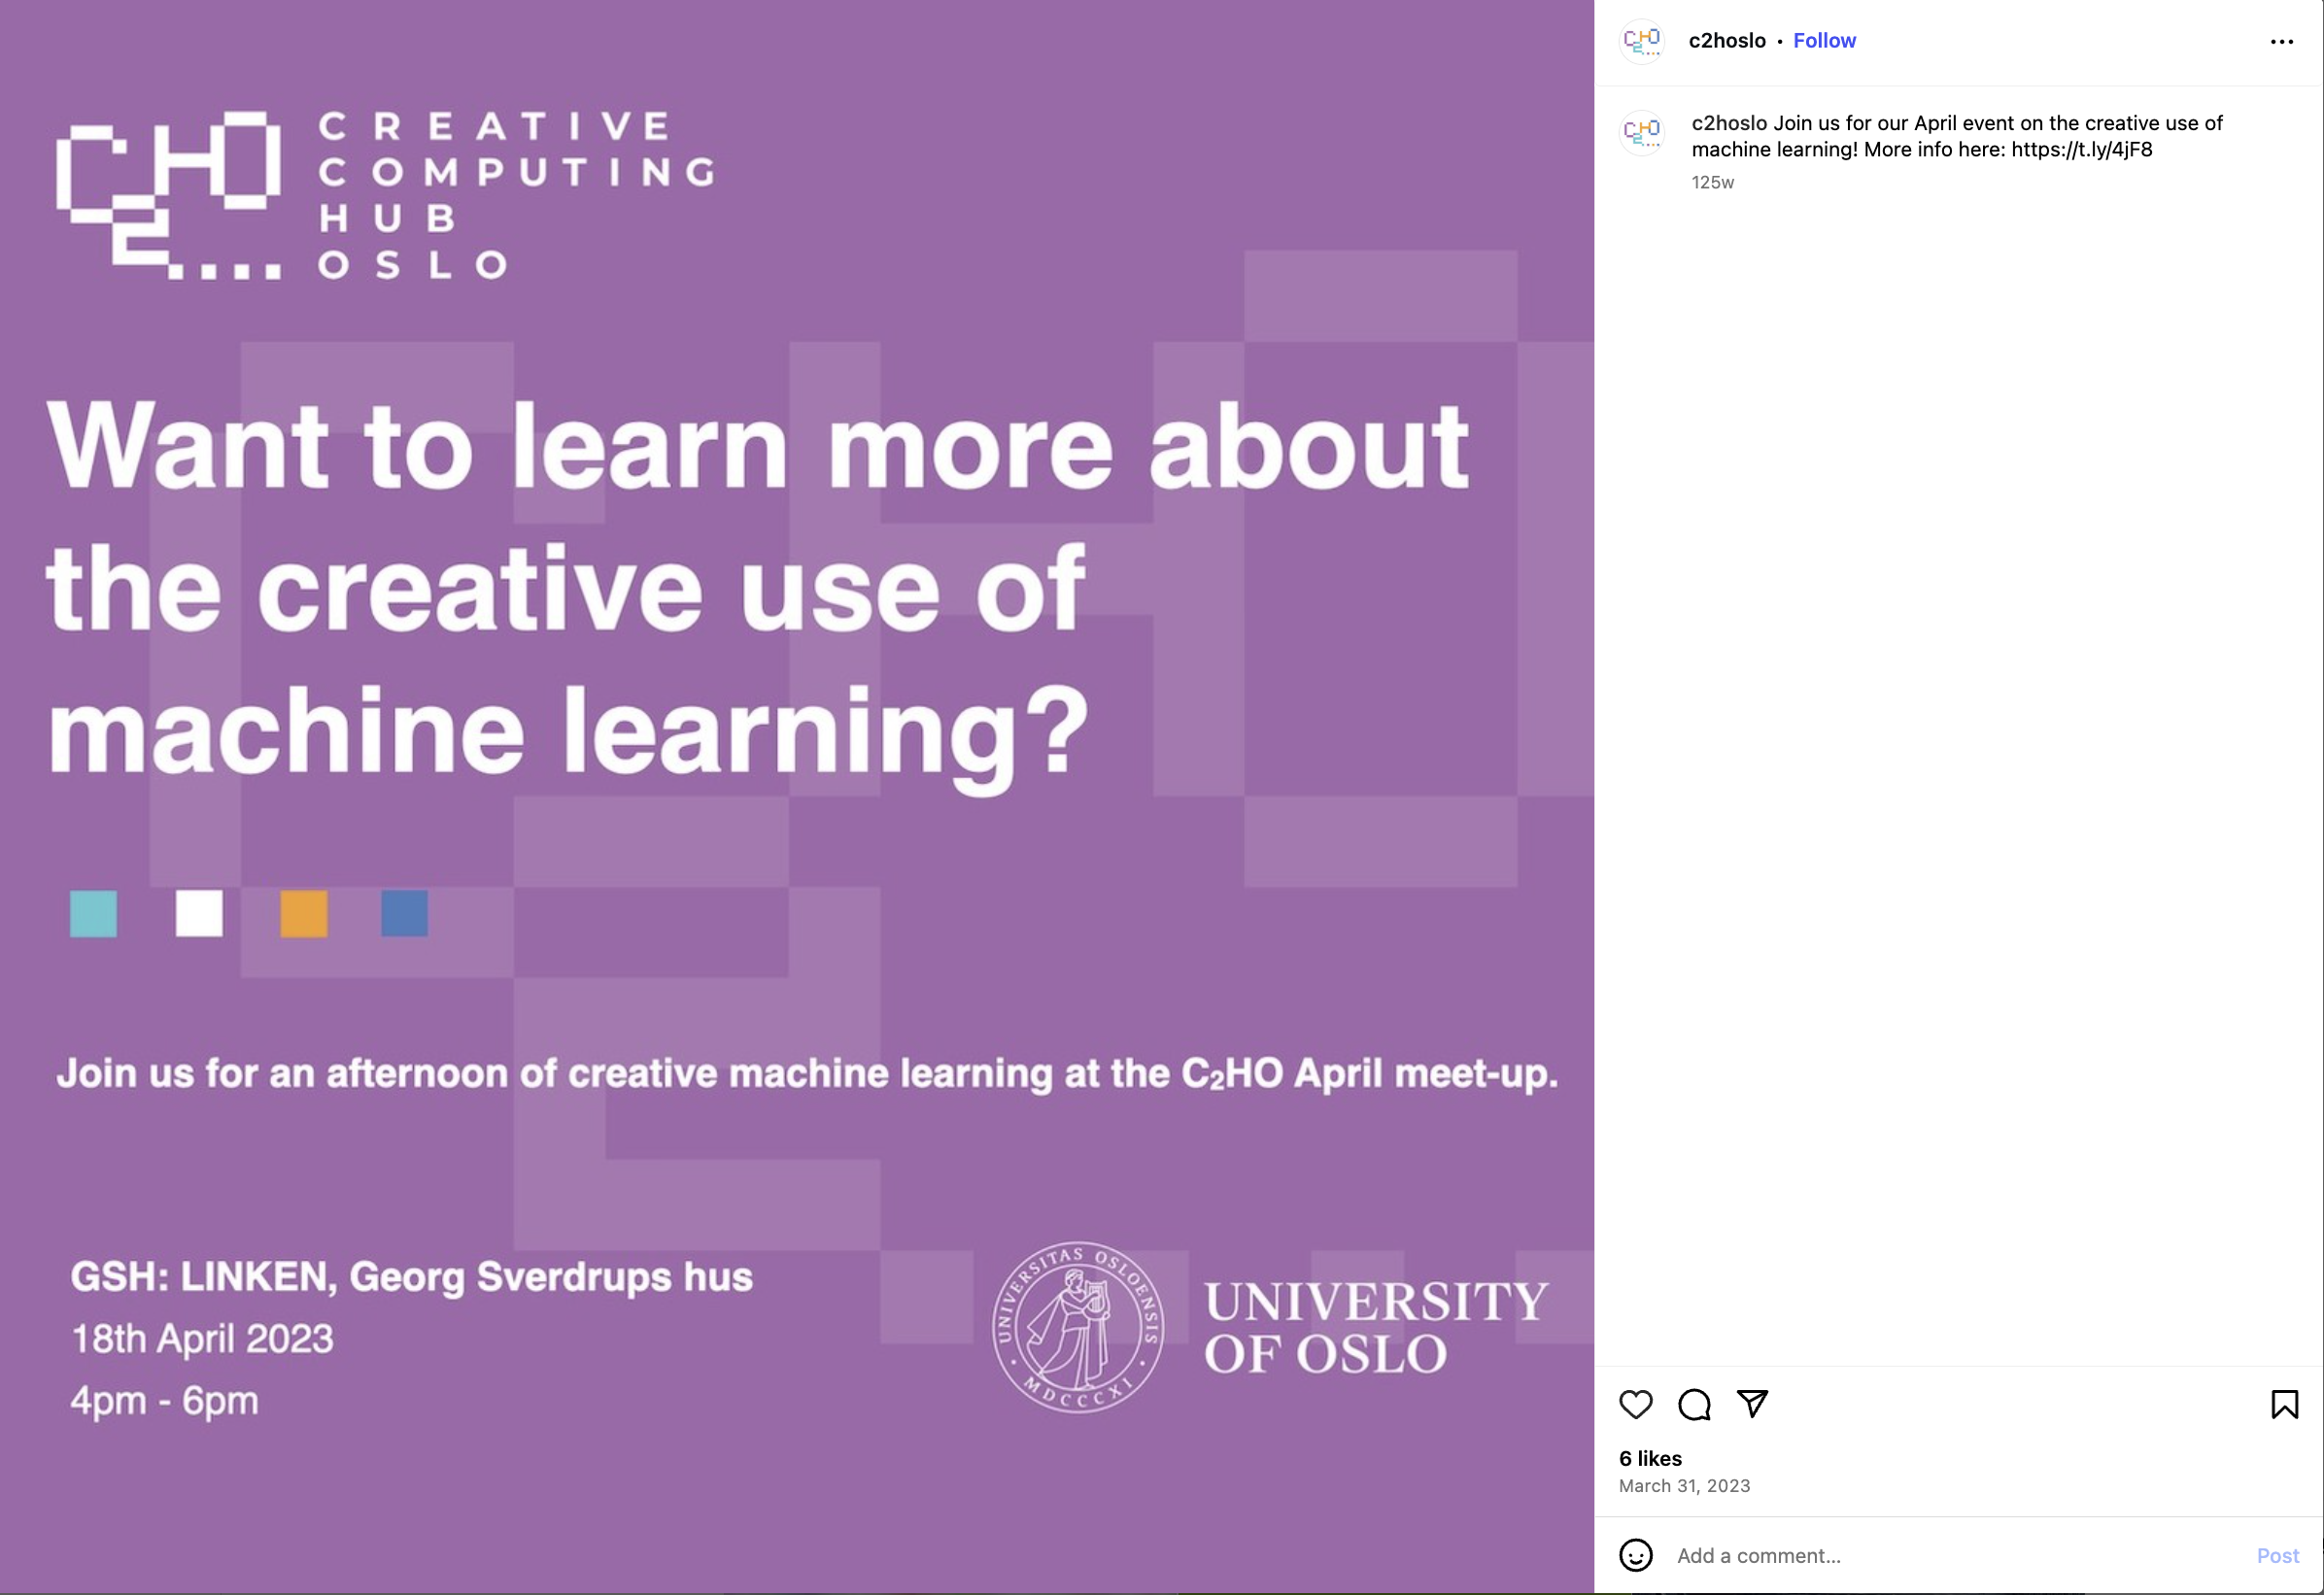Click the 125w timestamp
The image size is (2324, 1595).
[x=1712, y=182]
